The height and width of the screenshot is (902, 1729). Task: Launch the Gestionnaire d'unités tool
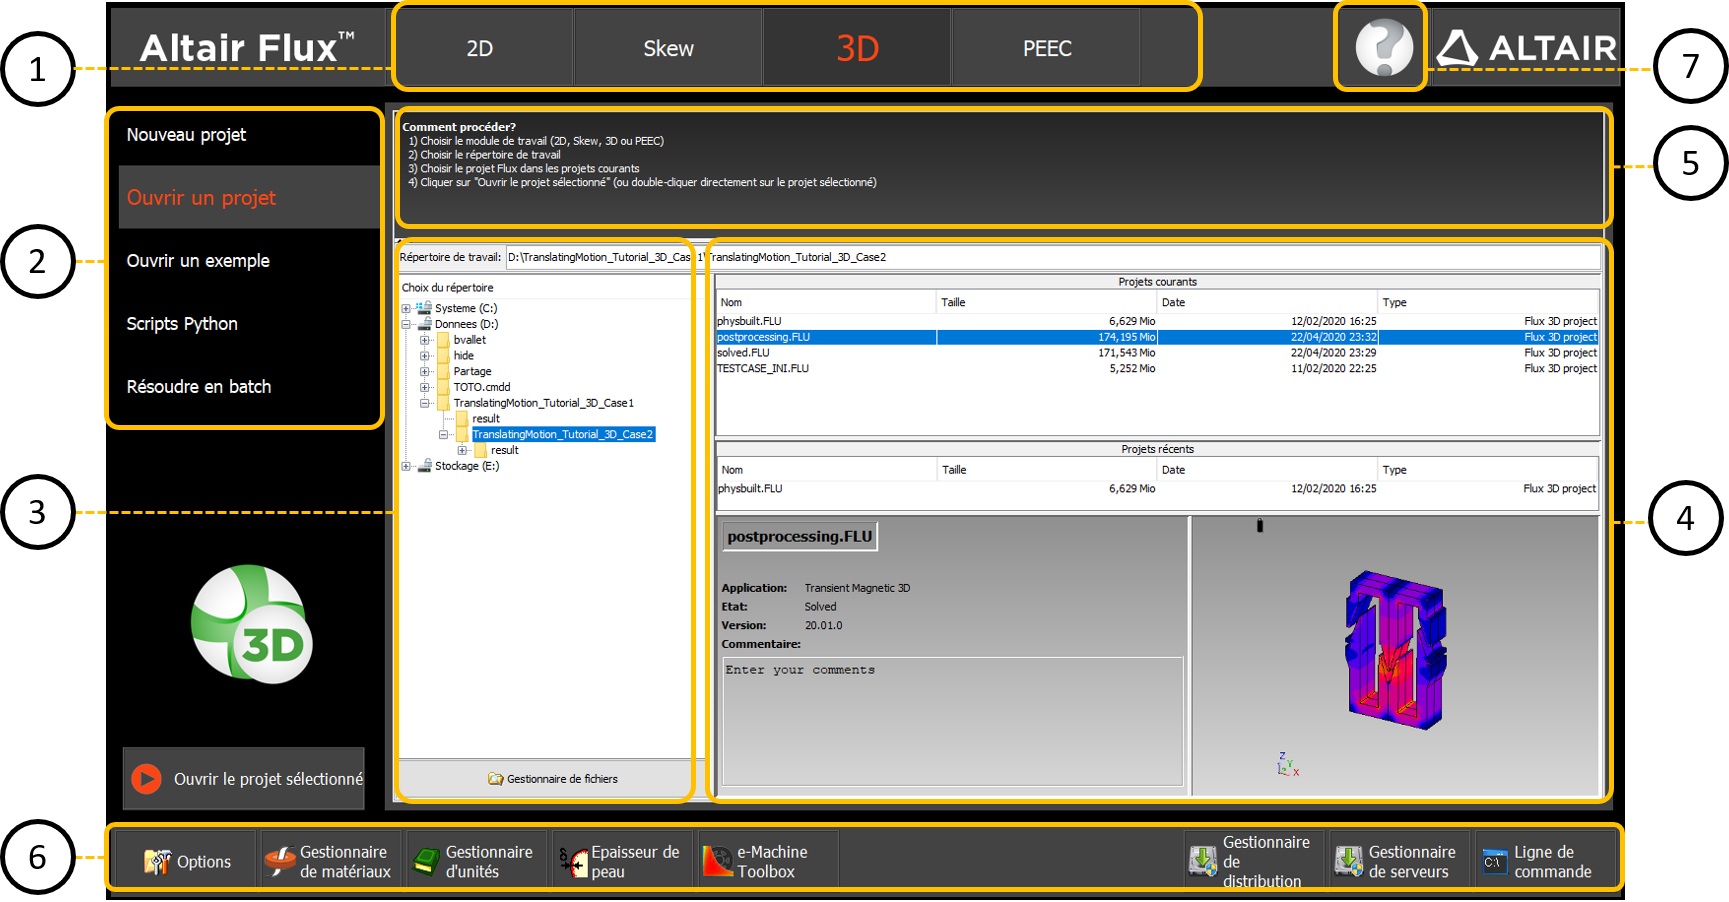tap(474, 861)
